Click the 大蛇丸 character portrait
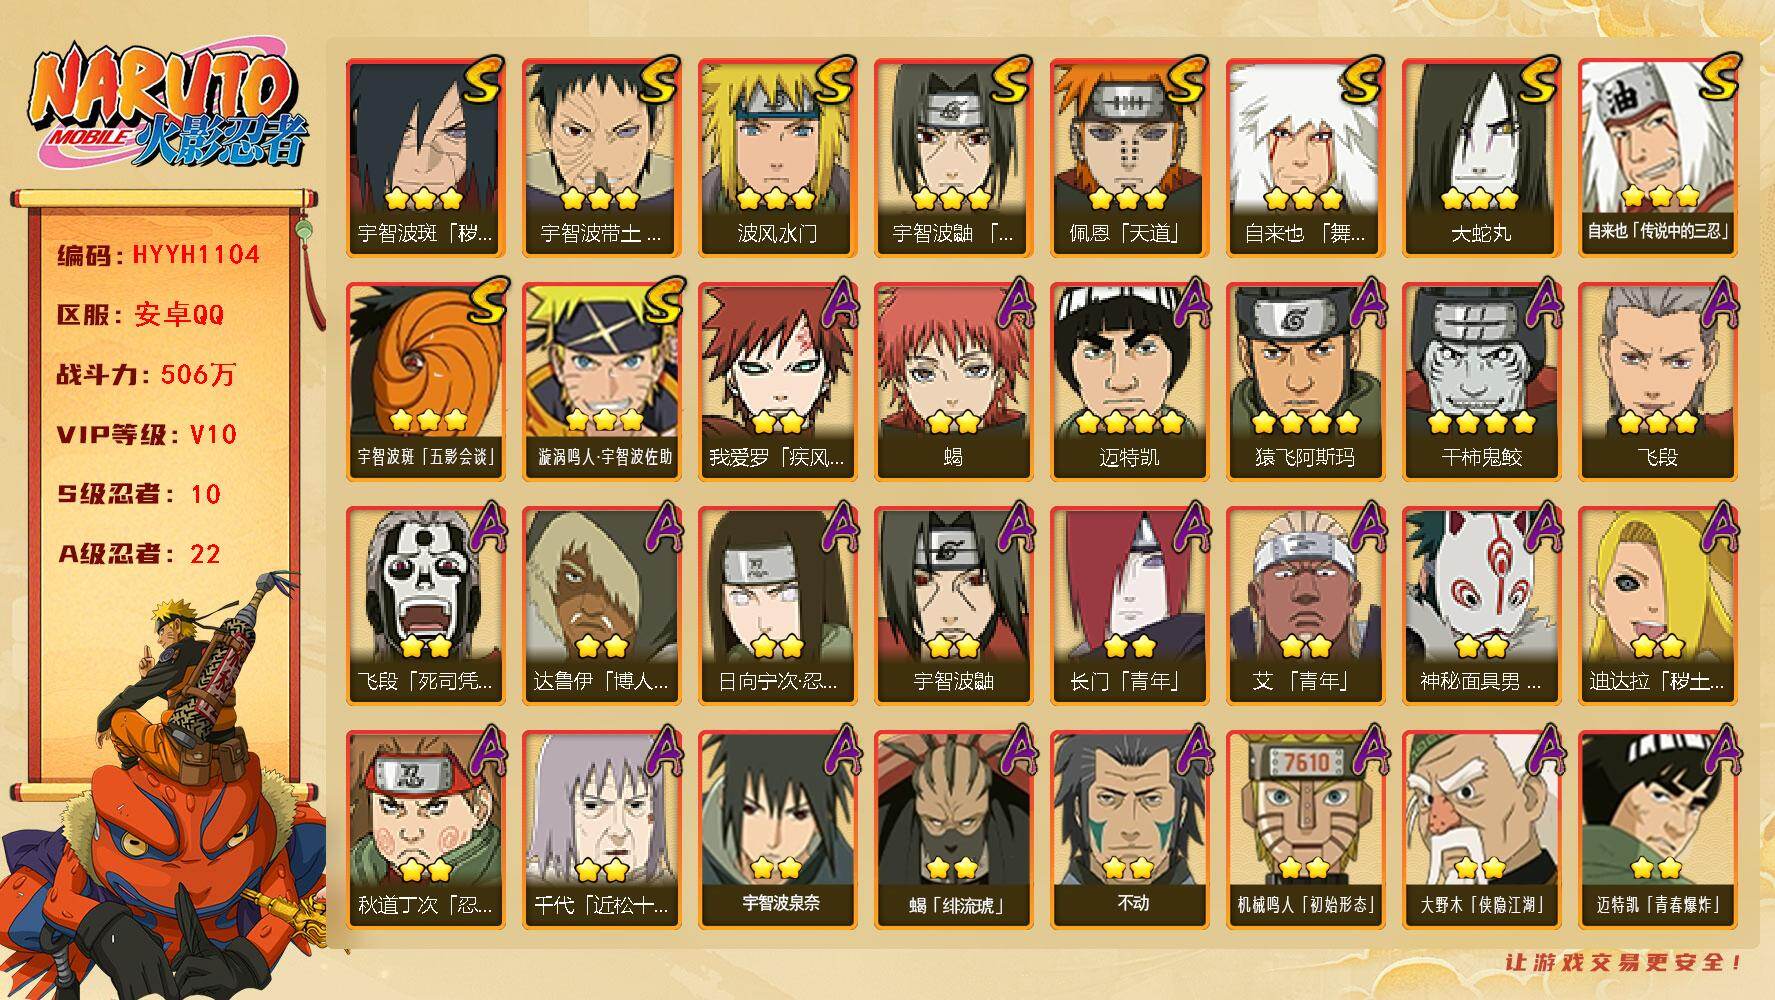Screen dimensions: 1775x1000 [x=1481, y=157]
